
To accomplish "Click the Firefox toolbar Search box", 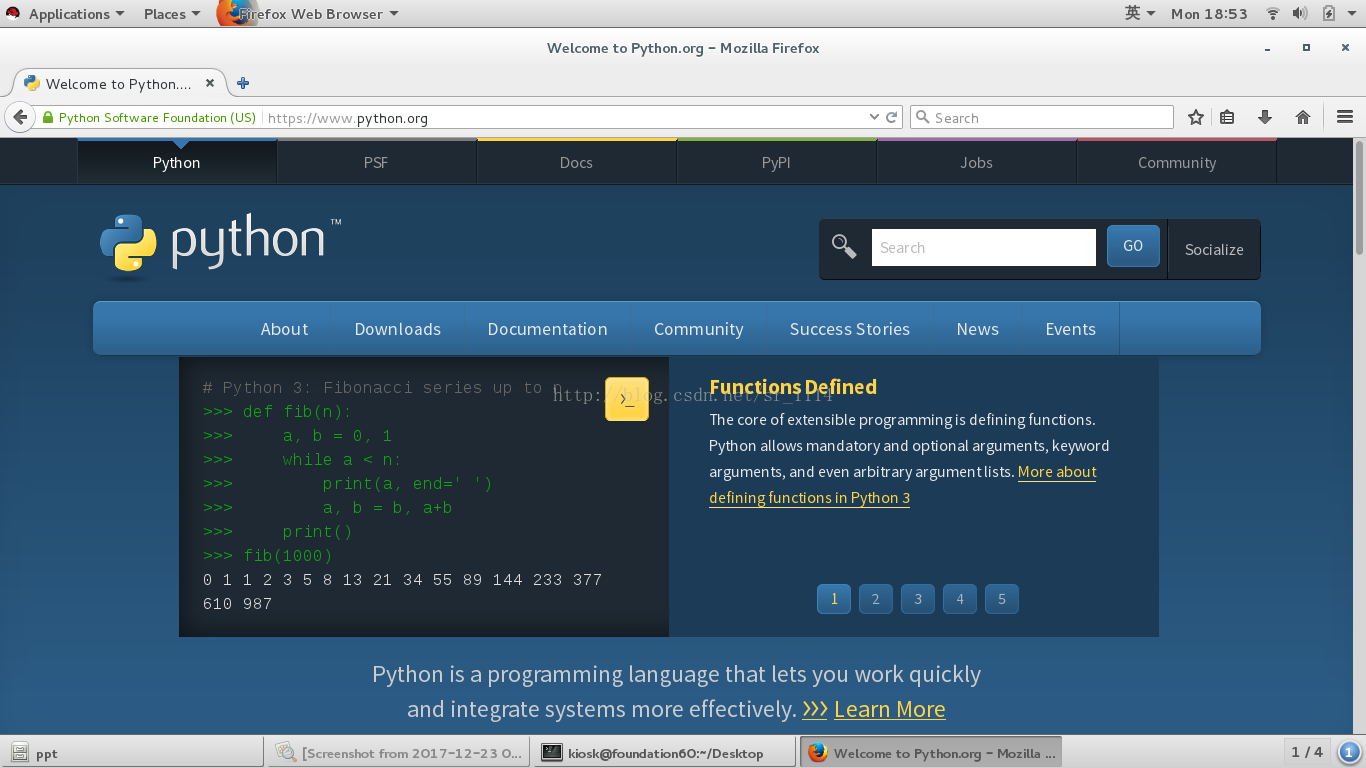I will 1041,117.
